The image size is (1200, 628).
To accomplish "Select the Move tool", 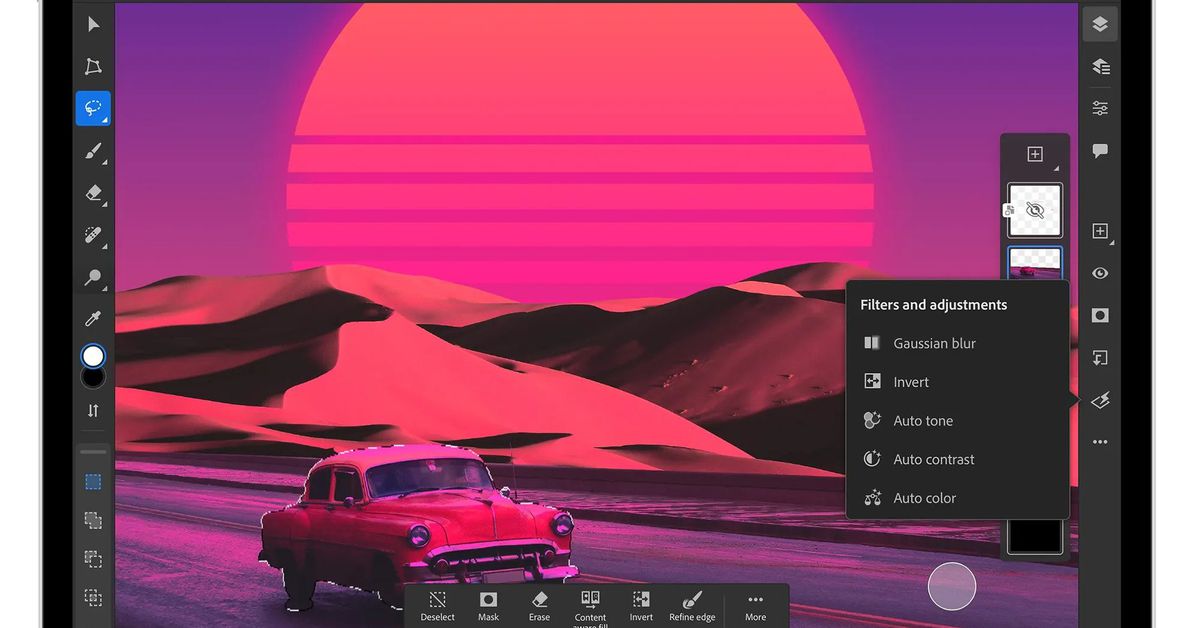I will click(93, 24).
